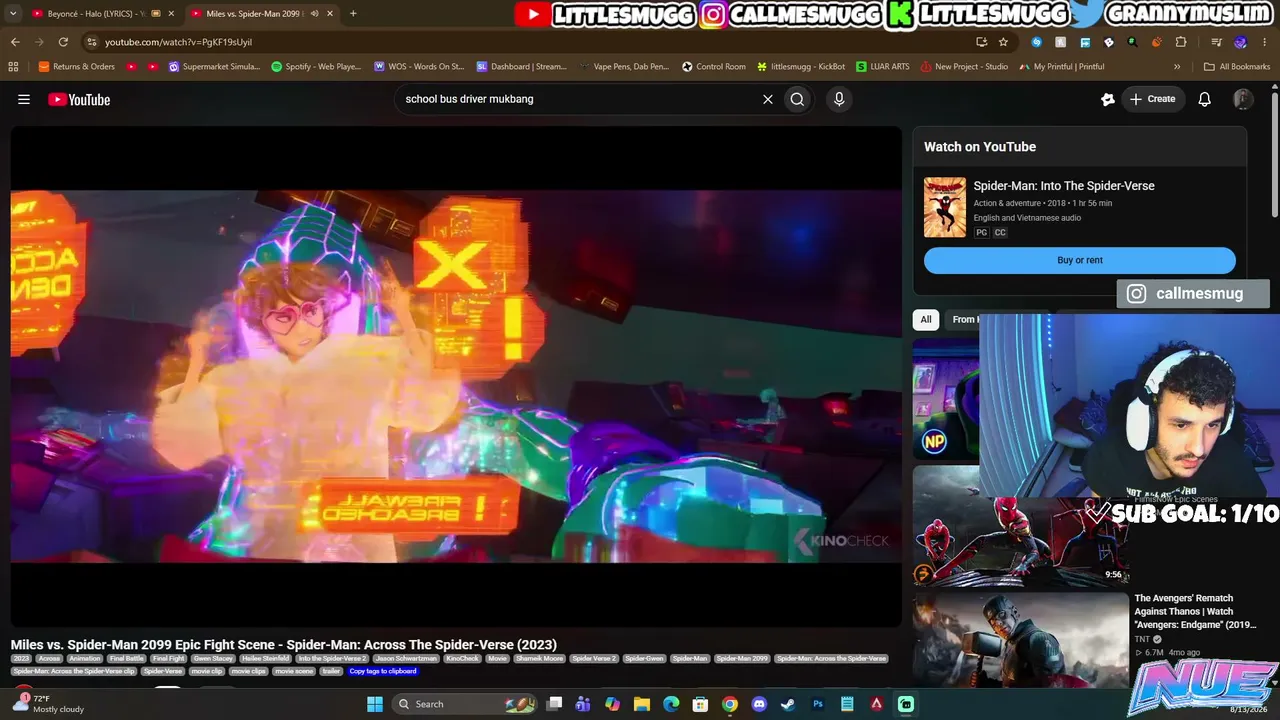Open the Windows Start menu
The height and width of the screenshot is (720, 1280).
375,704
